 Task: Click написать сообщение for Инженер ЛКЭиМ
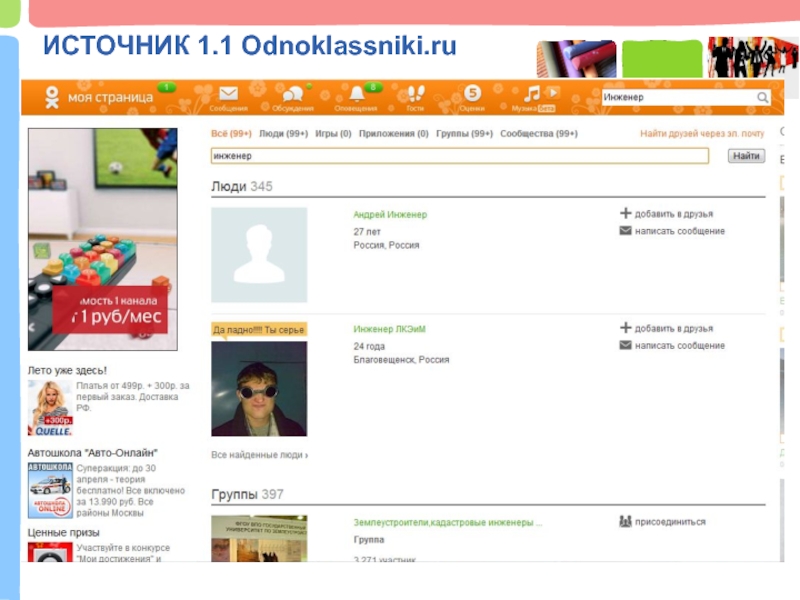680,345
